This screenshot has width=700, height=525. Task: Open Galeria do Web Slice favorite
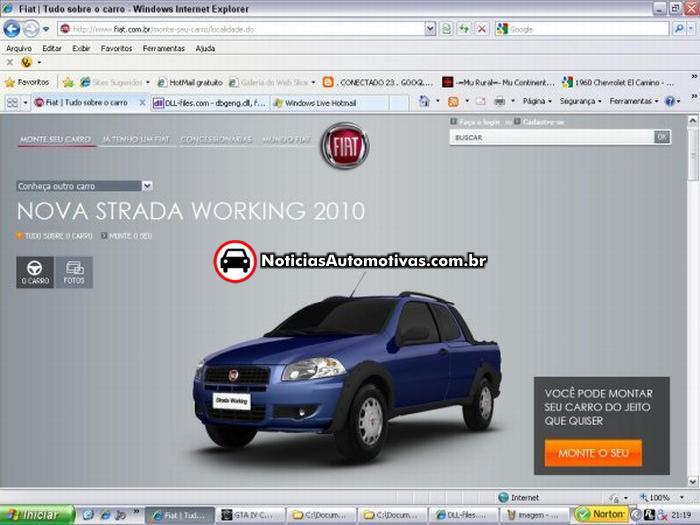pyautogui.click(x=272, y=83)
